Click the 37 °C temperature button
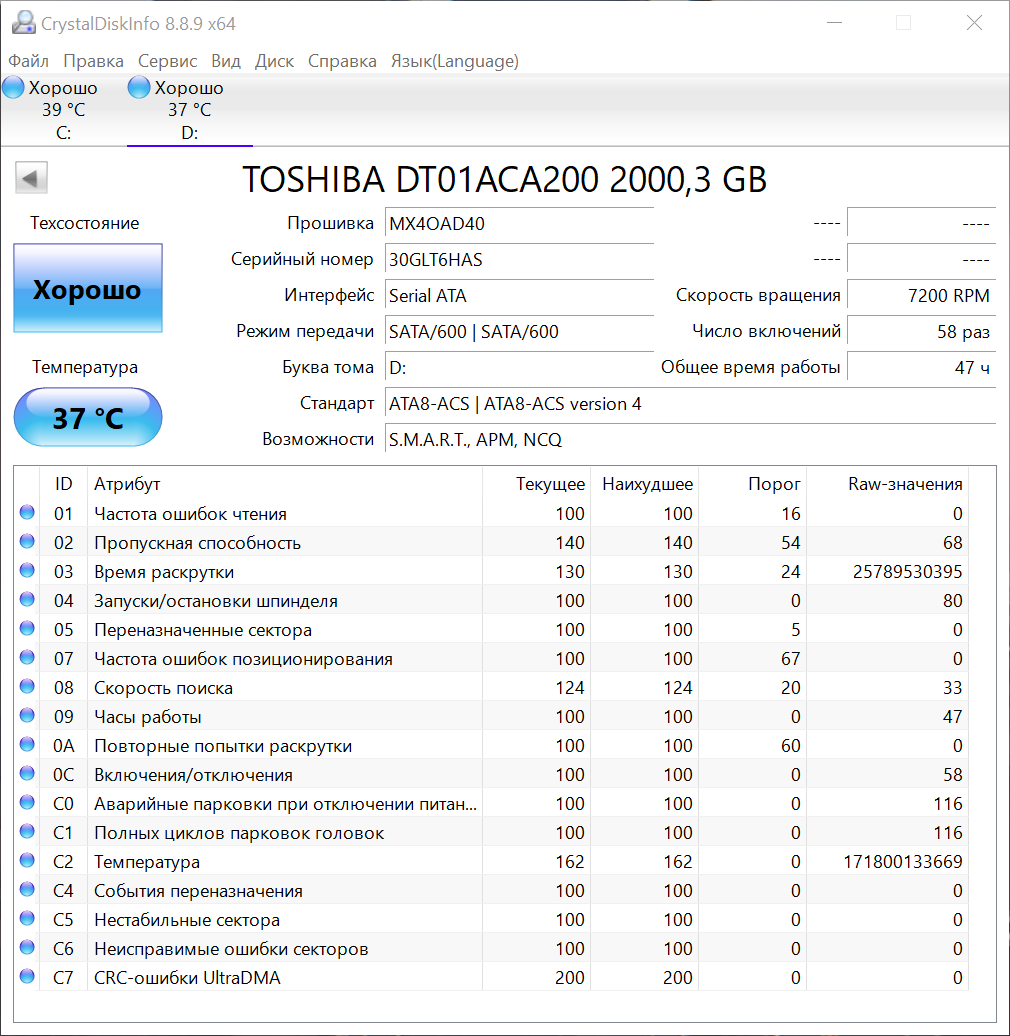Screen dimensions: 1010x1036 coord(87,418)
